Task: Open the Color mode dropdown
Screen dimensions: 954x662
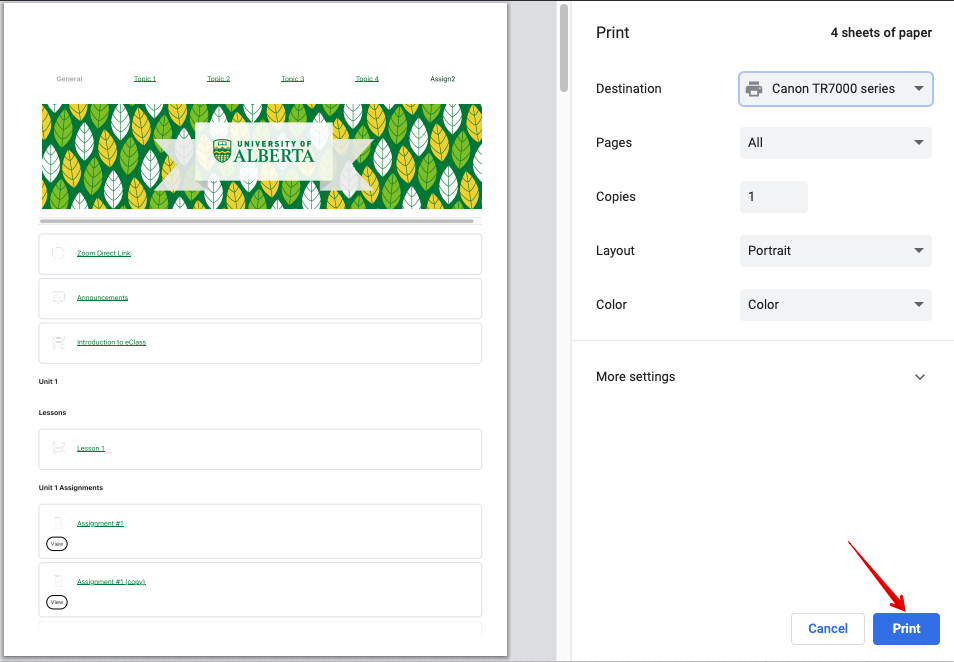Action: (835, 305)
